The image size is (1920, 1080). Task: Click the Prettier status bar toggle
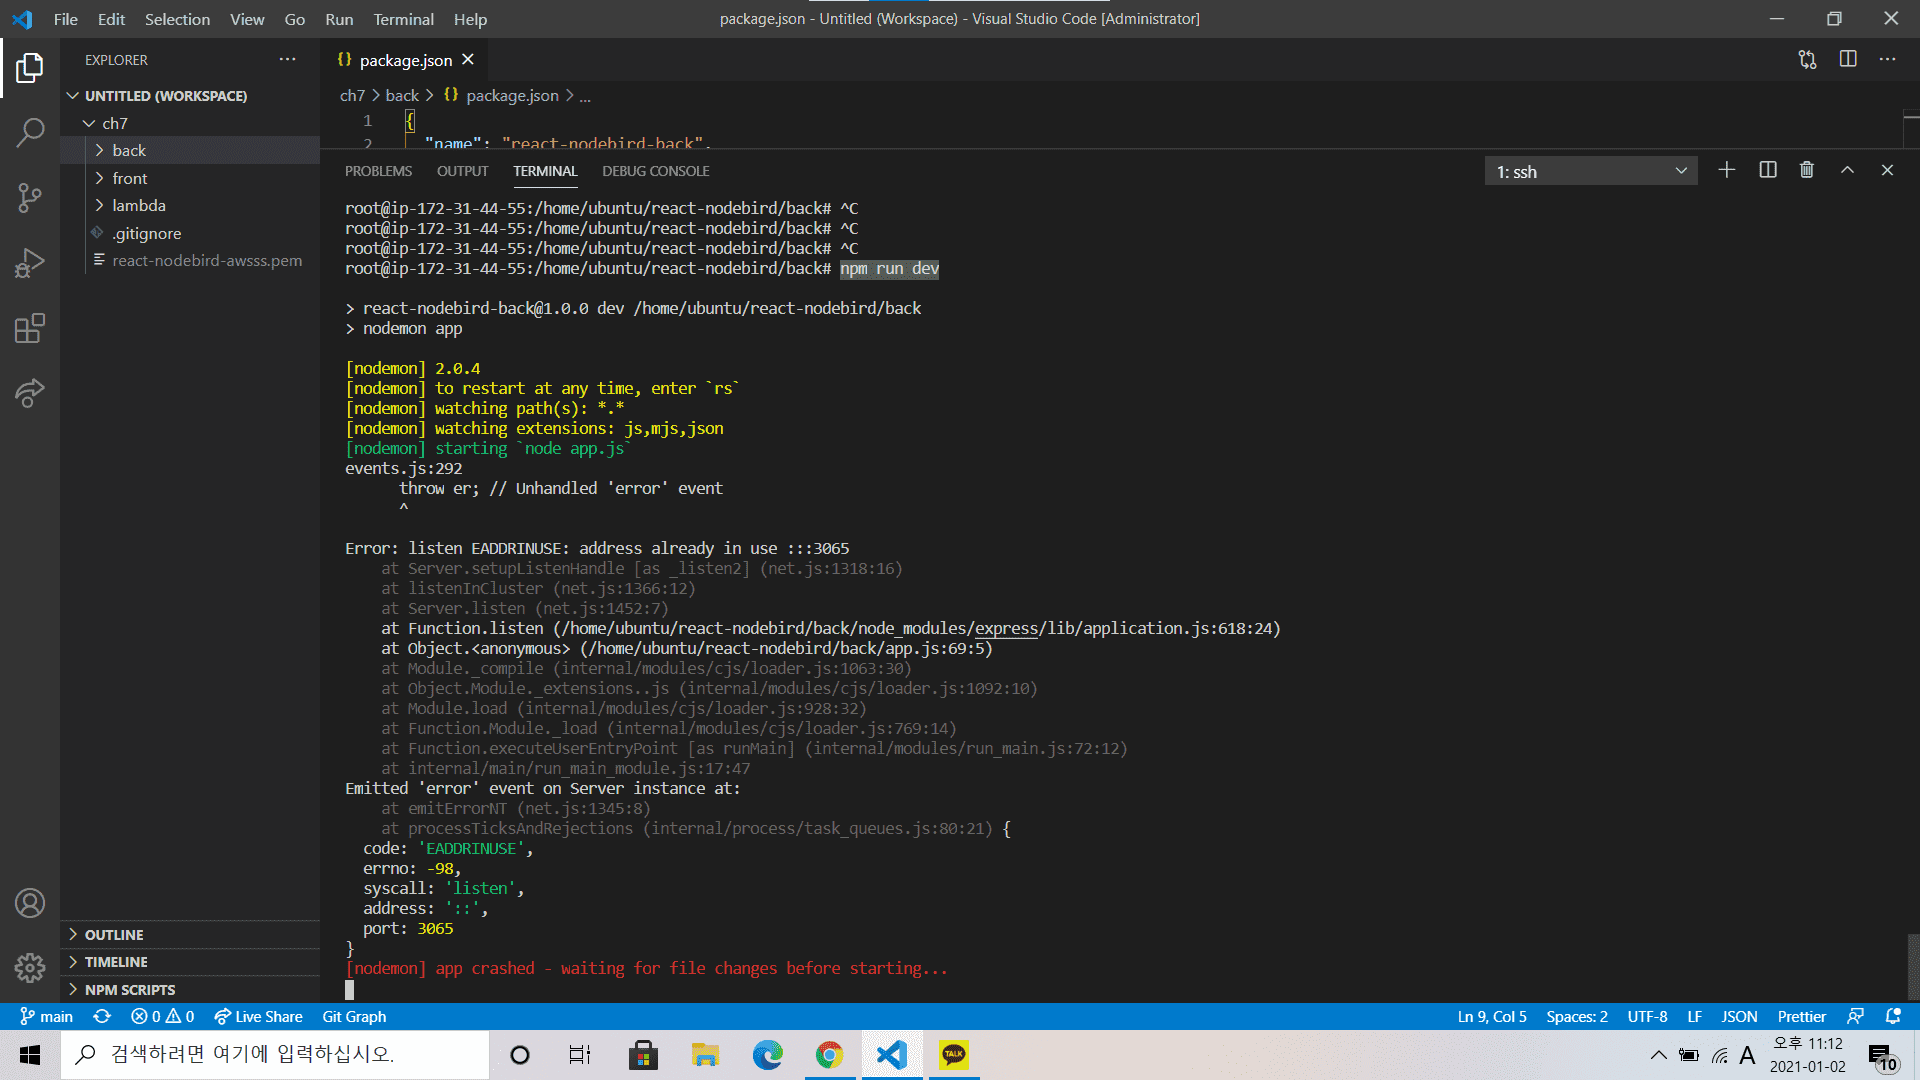pyautogui.click(x=1801, y=1016)
